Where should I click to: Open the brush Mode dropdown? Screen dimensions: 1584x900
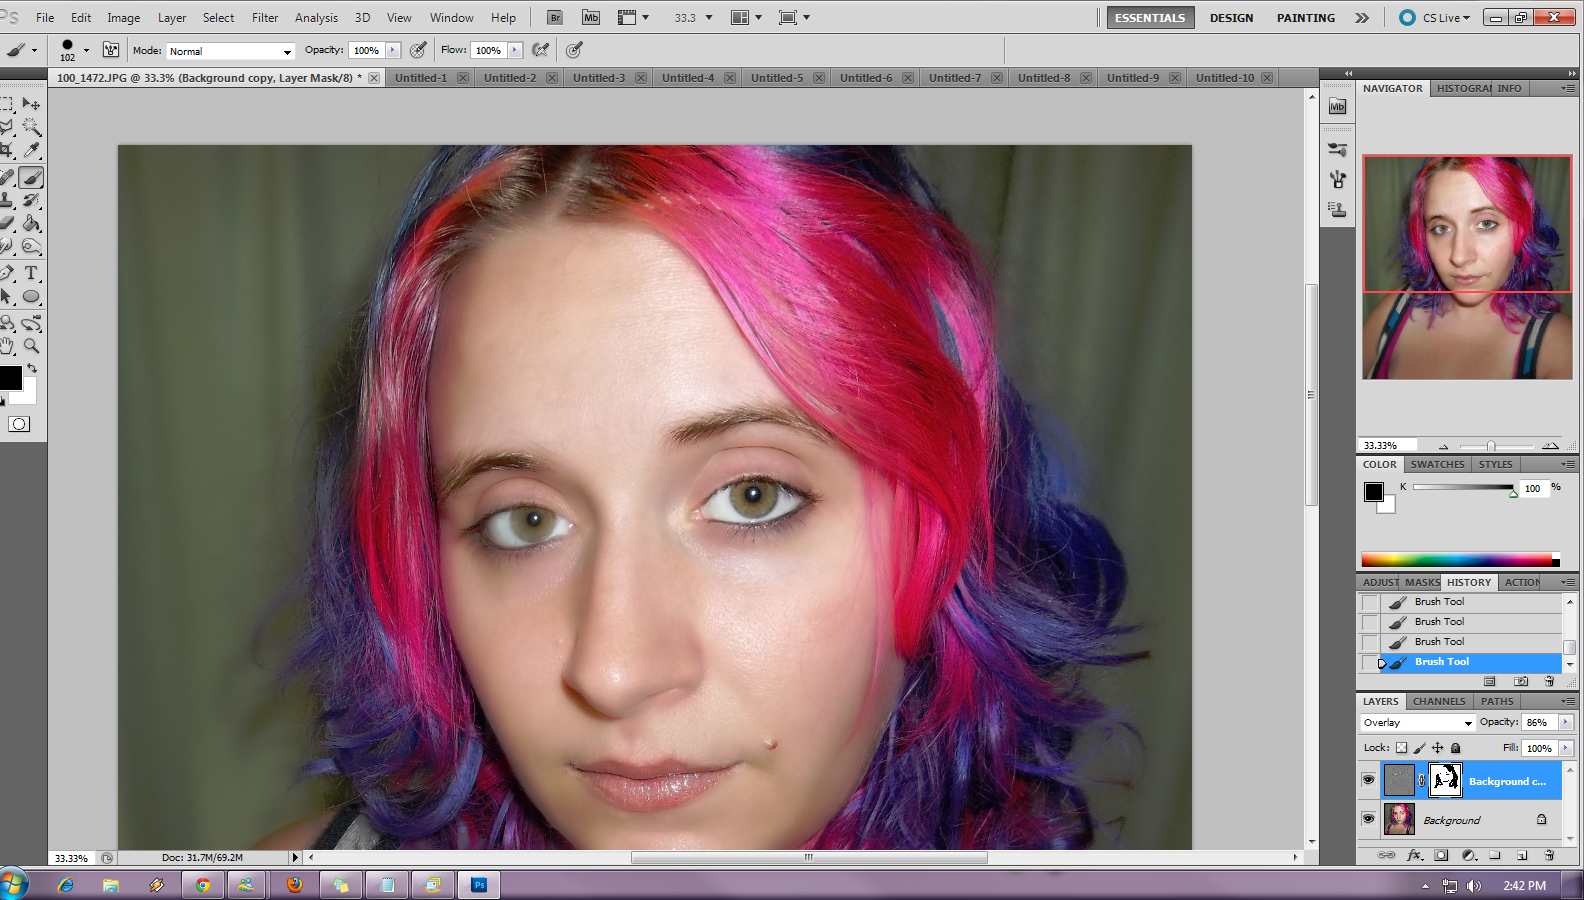coord(230,51)
